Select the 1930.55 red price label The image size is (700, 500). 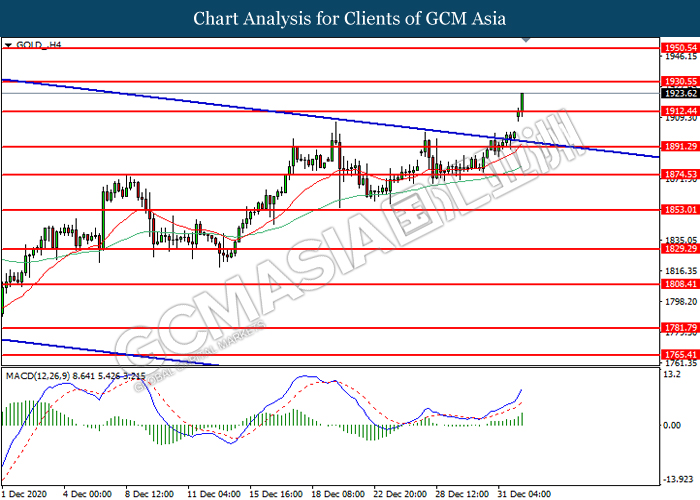click(680, 81)
